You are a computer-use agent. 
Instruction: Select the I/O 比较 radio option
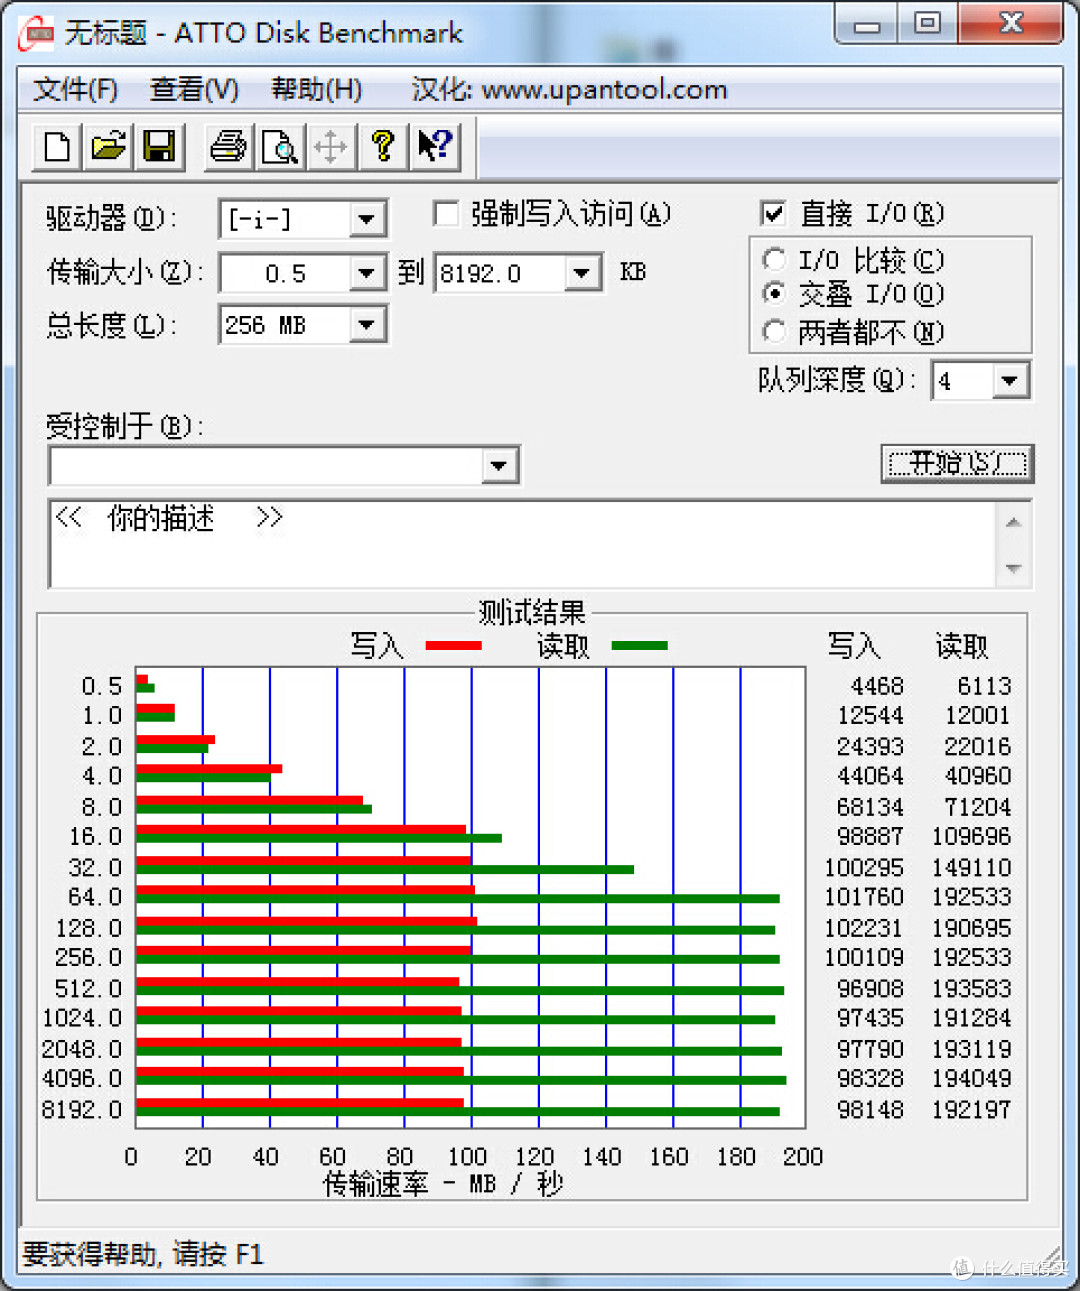tap(774, 260)
